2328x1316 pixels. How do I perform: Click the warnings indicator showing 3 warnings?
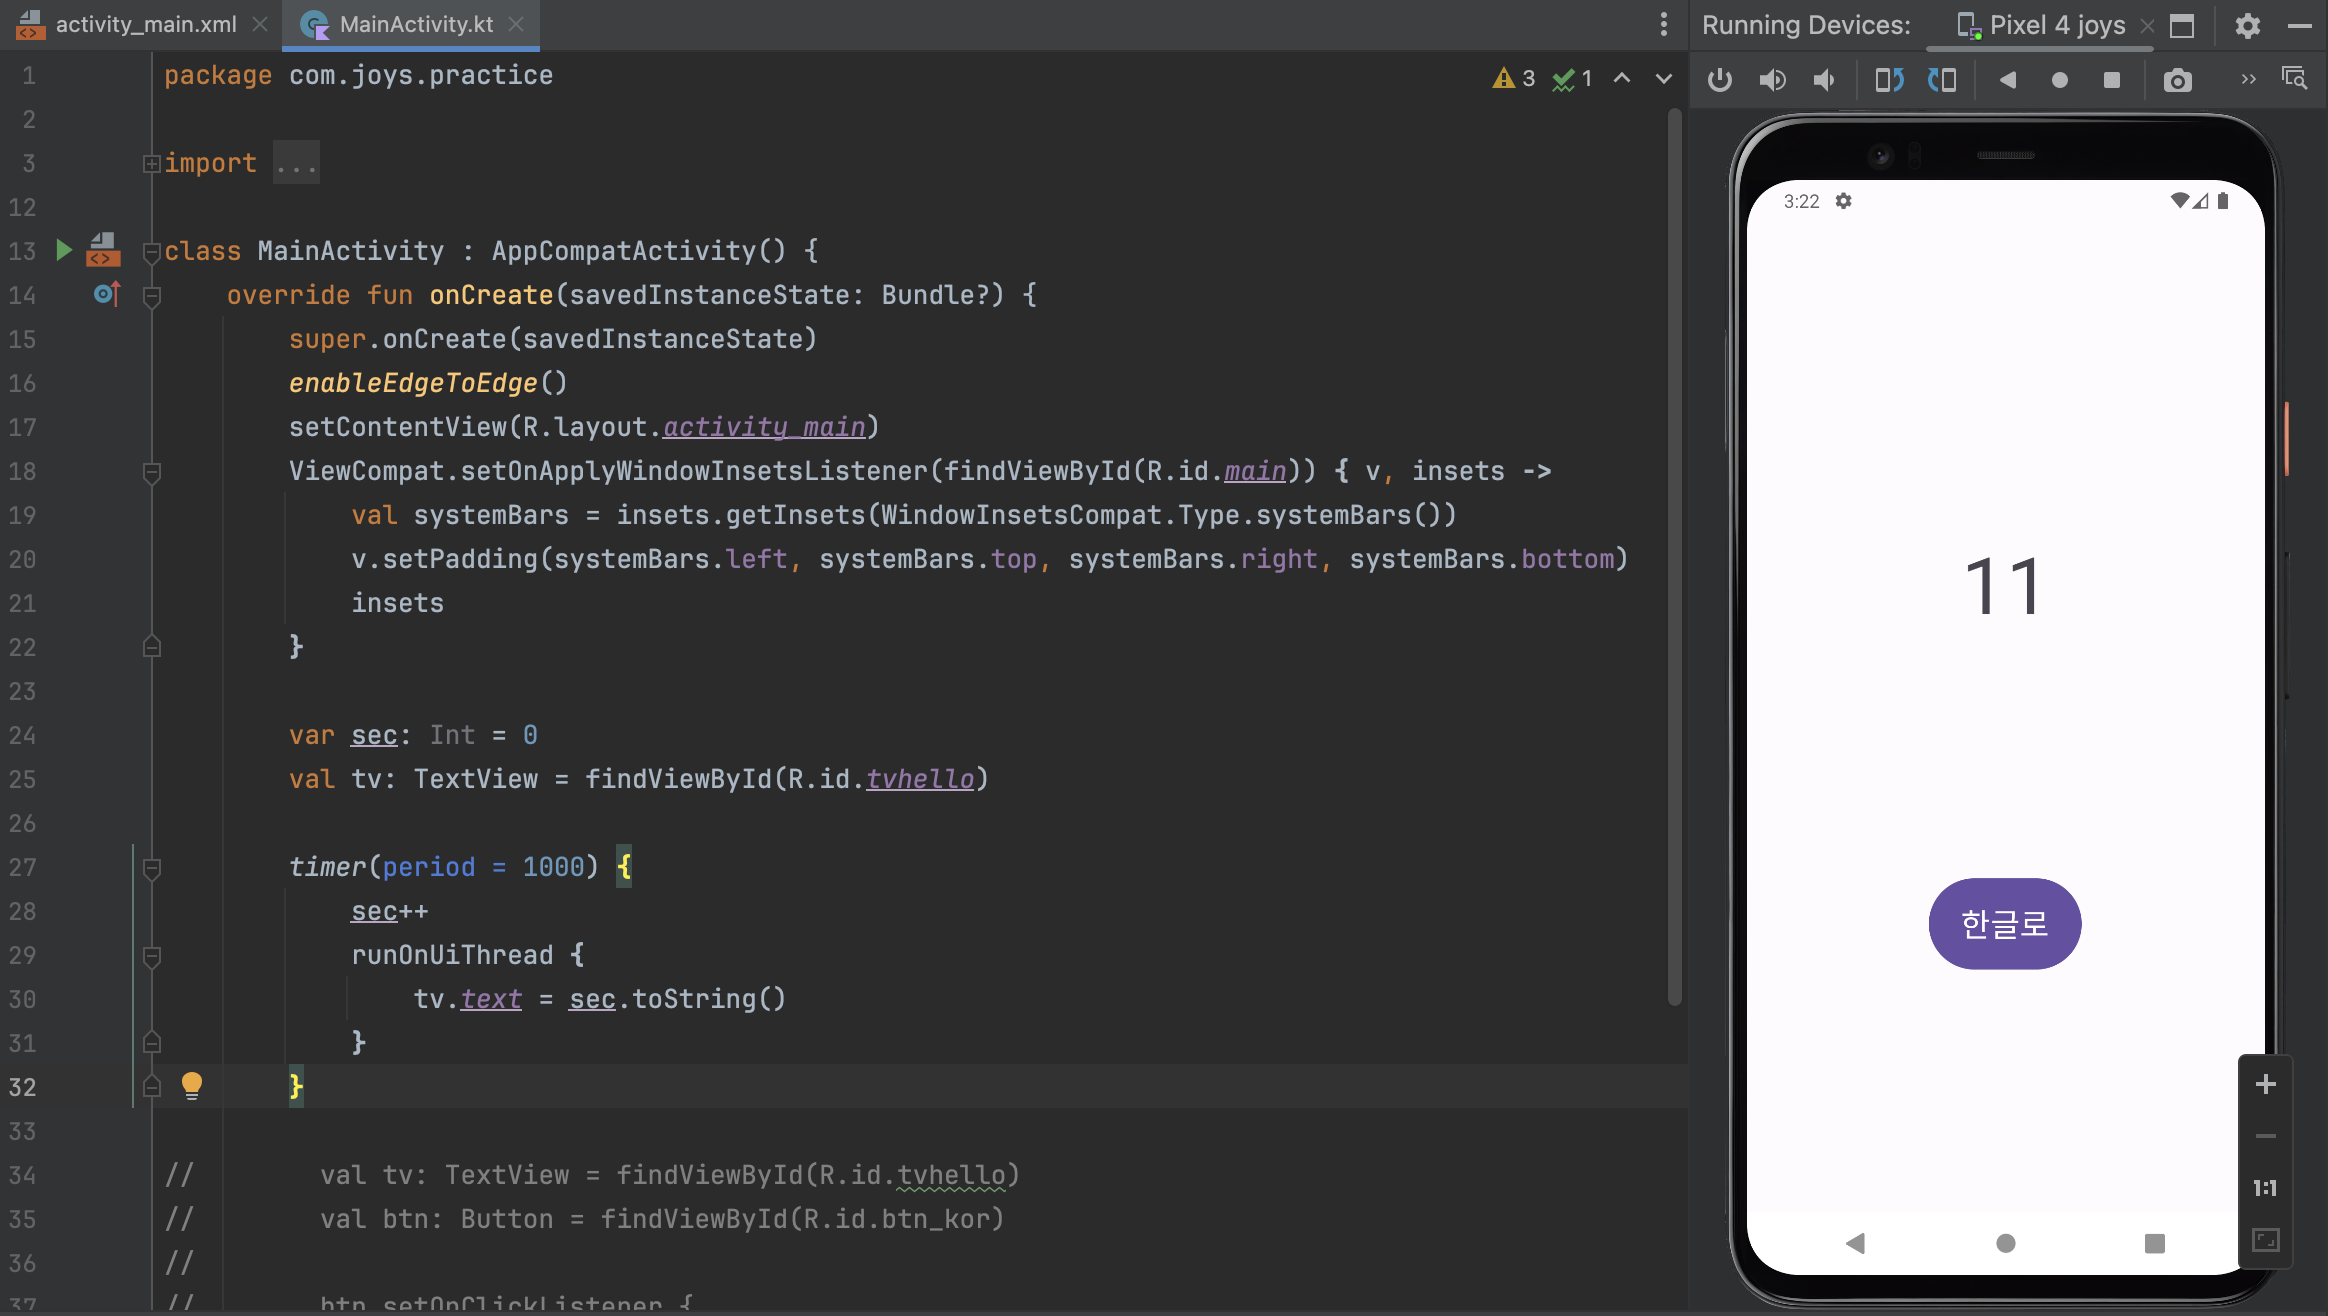(x=1513, y=78)
